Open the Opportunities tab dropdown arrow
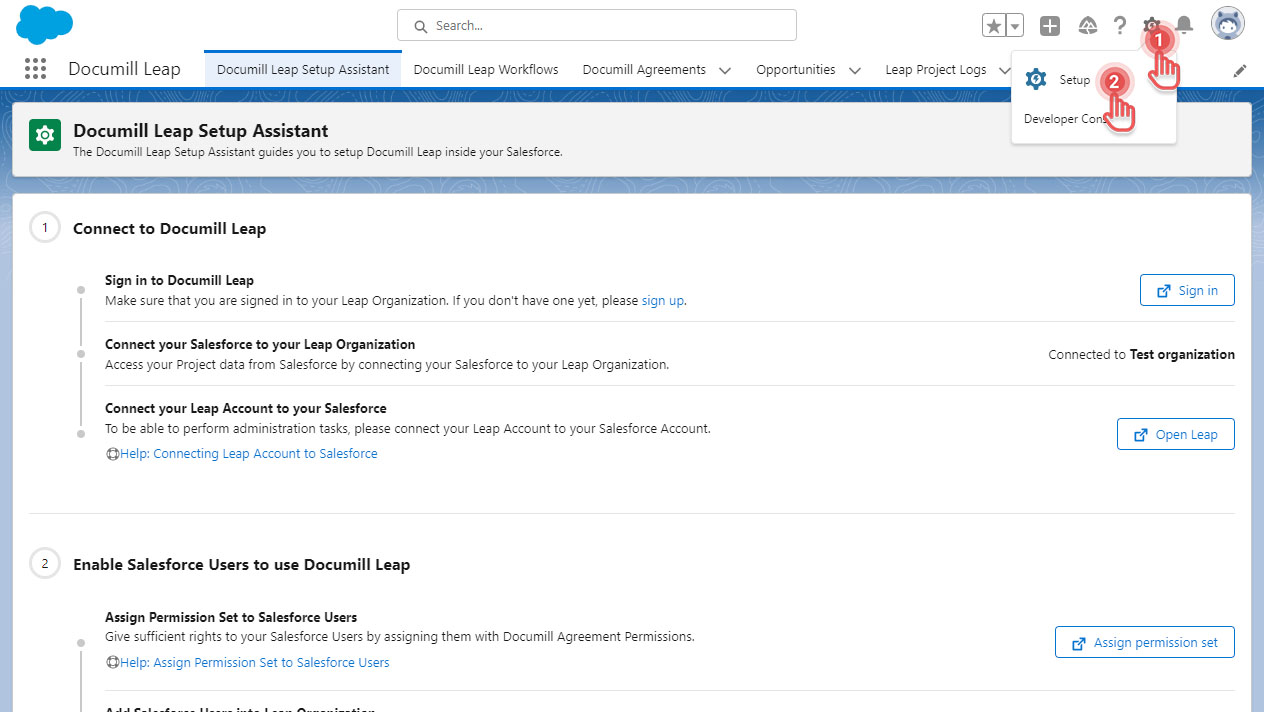This screenshot has height=712, width=1264. [x=855, y=70]
